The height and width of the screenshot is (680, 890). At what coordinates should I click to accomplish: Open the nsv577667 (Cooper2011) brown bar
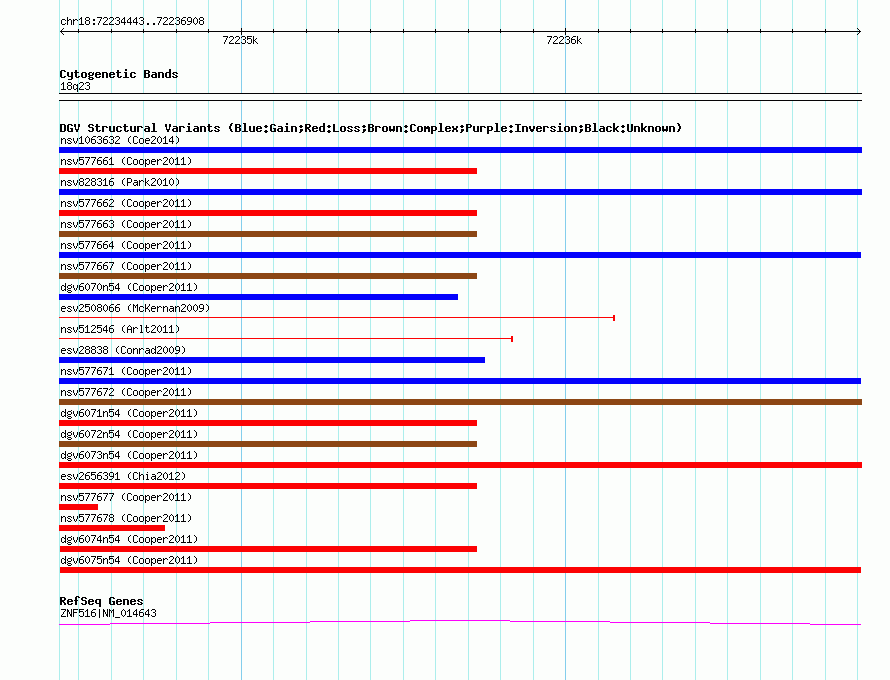(x=268, y=276)
